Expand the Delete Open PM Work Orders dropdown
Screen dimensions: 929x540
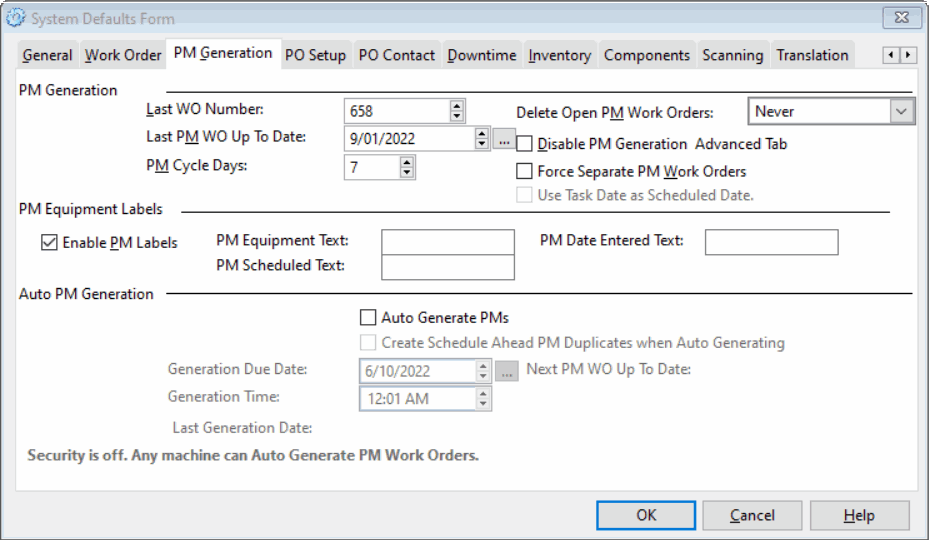tap(901, 111)
